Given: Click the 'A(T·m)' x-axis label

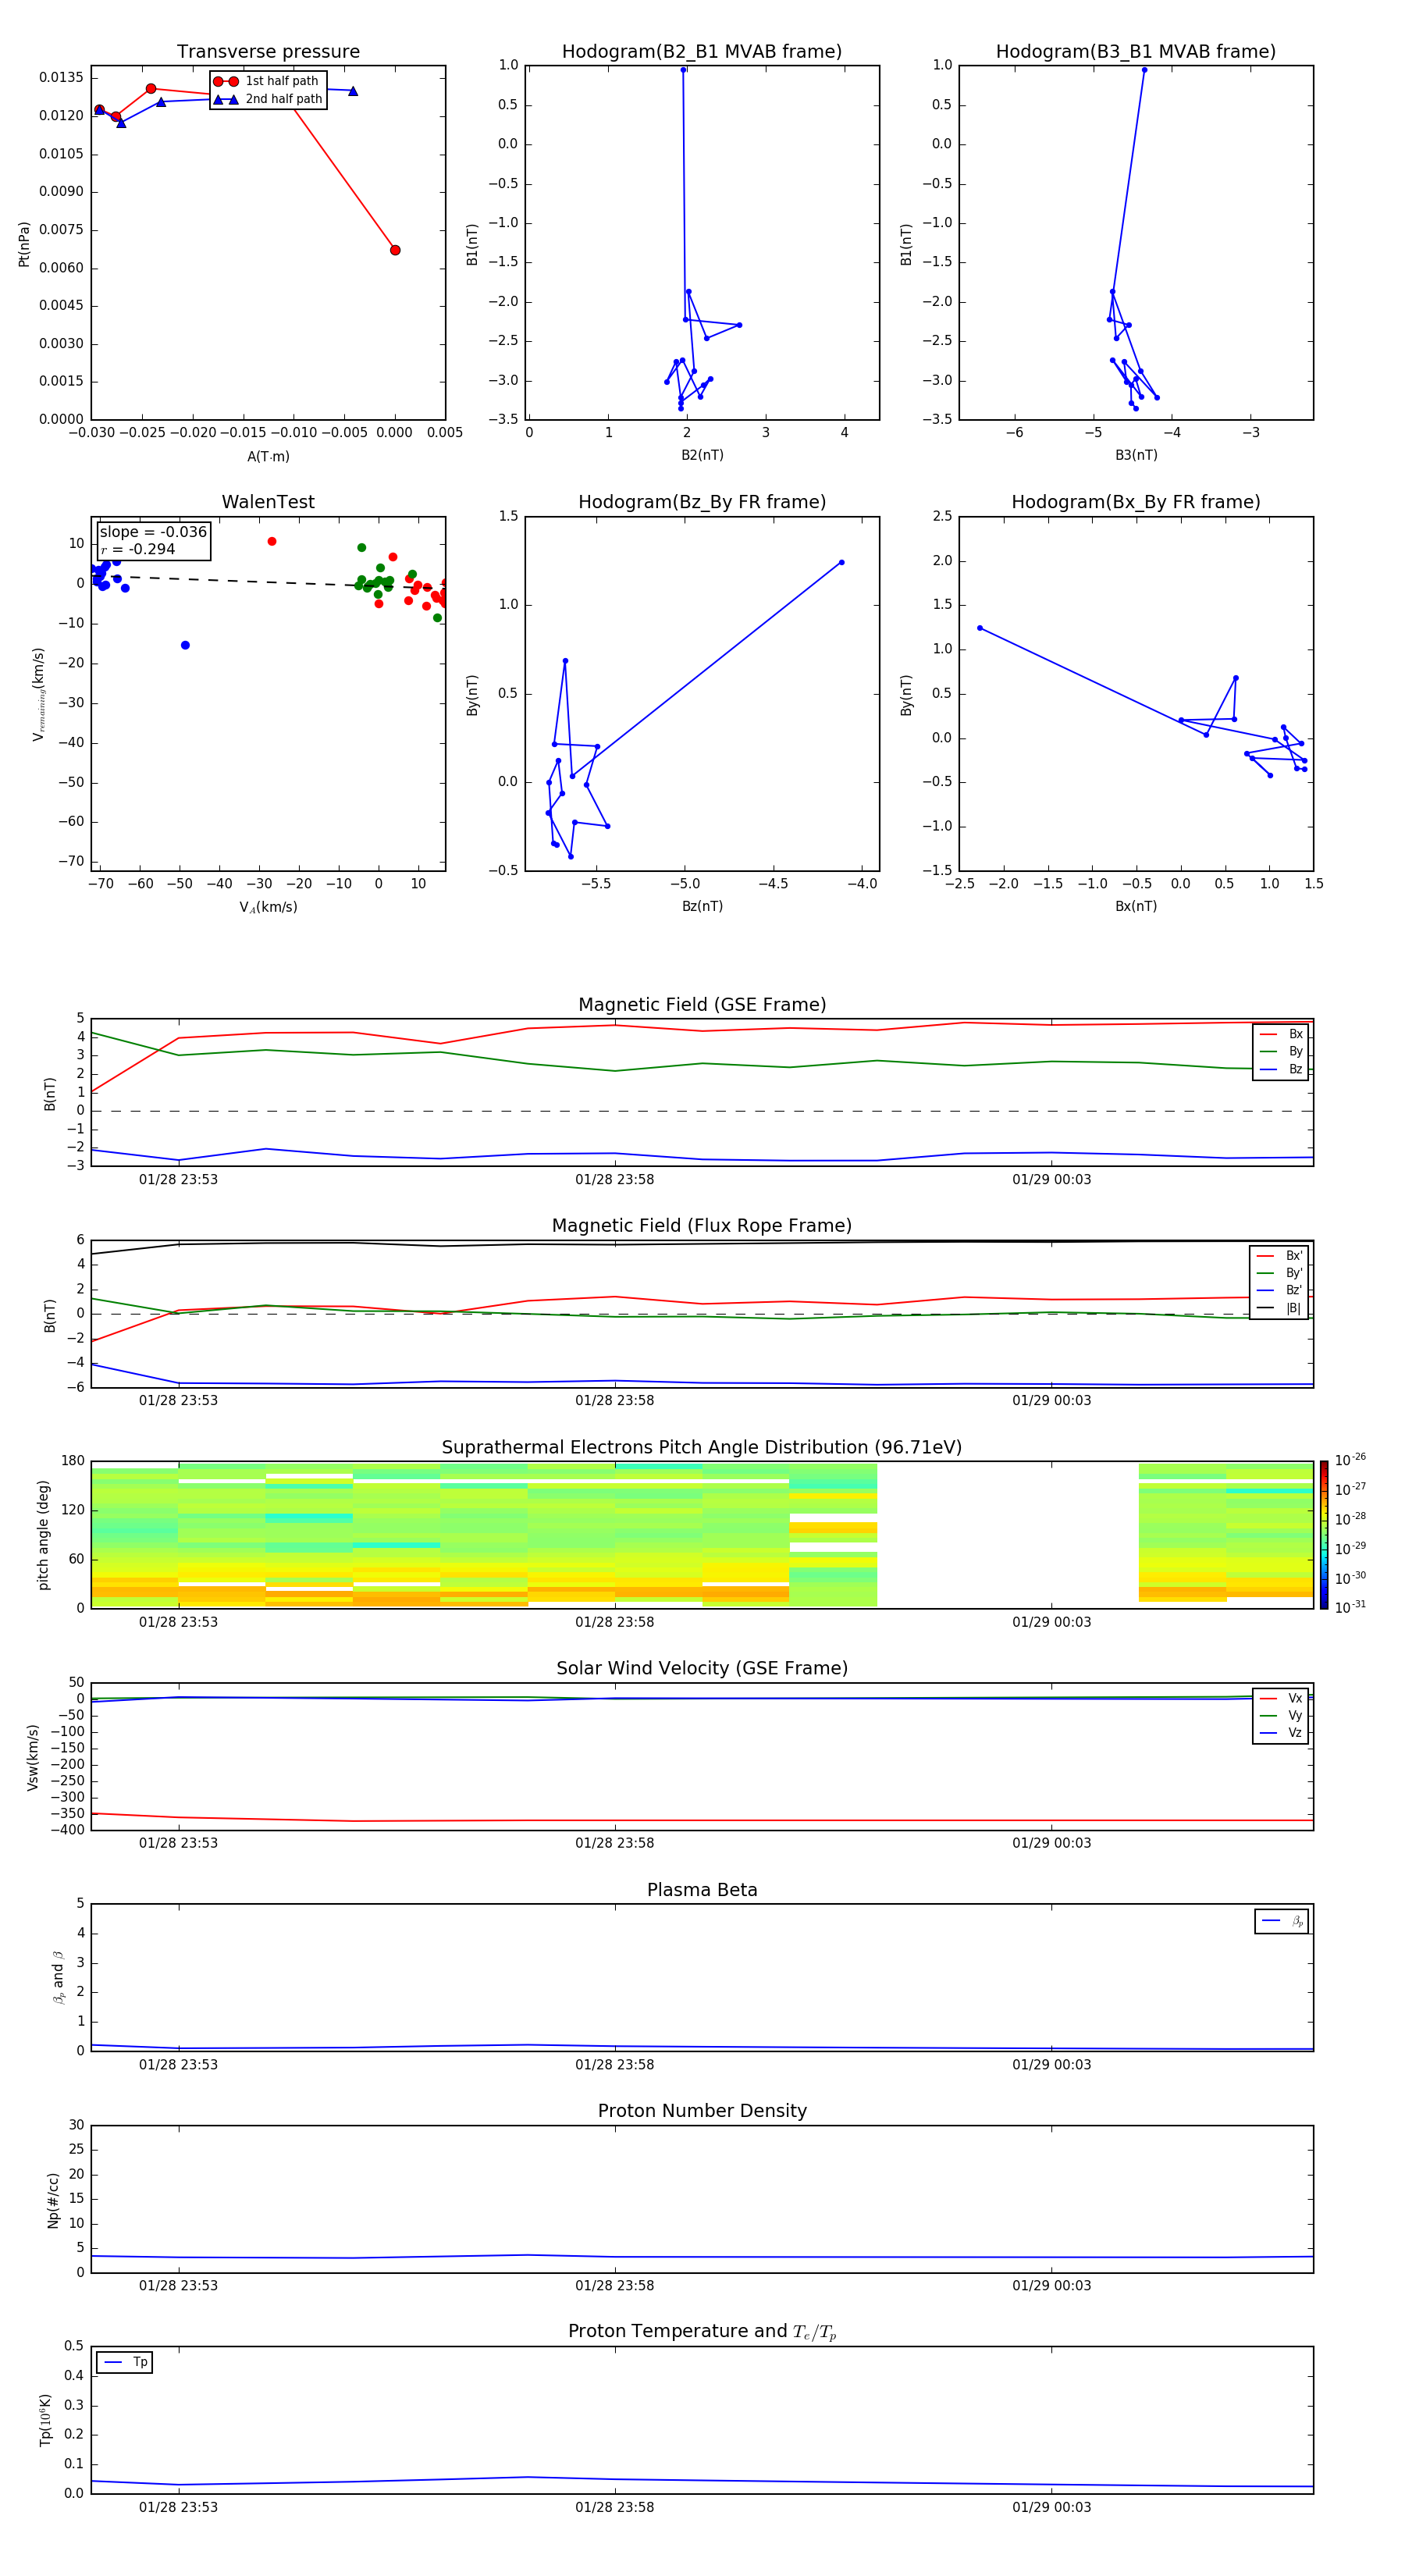Looking at the screenshot, I should point(268,457).
